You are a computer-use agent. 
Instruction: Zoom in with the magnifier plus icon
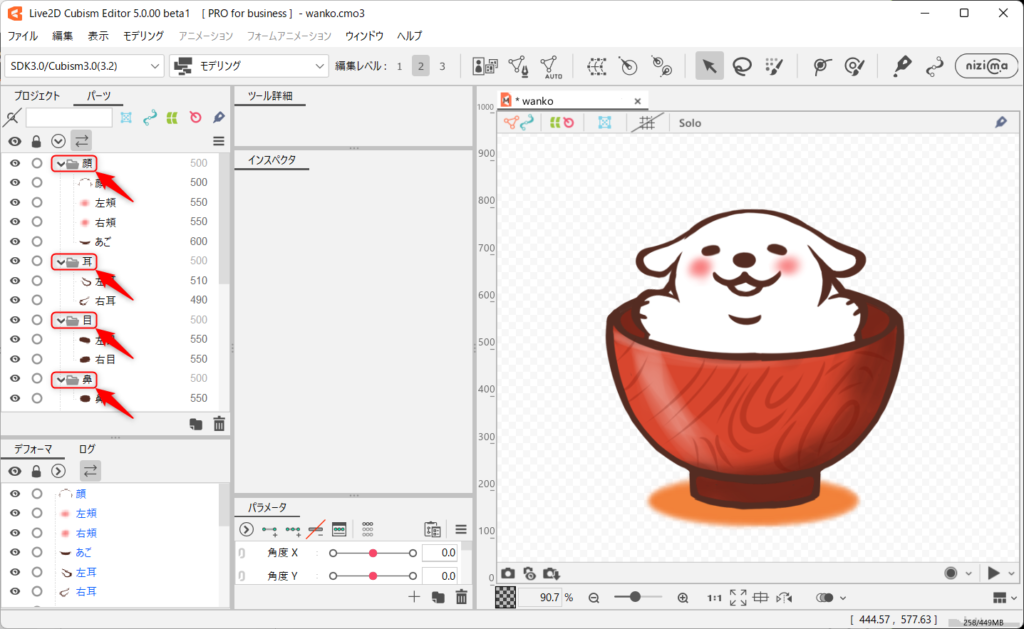(x=683, y=597)
